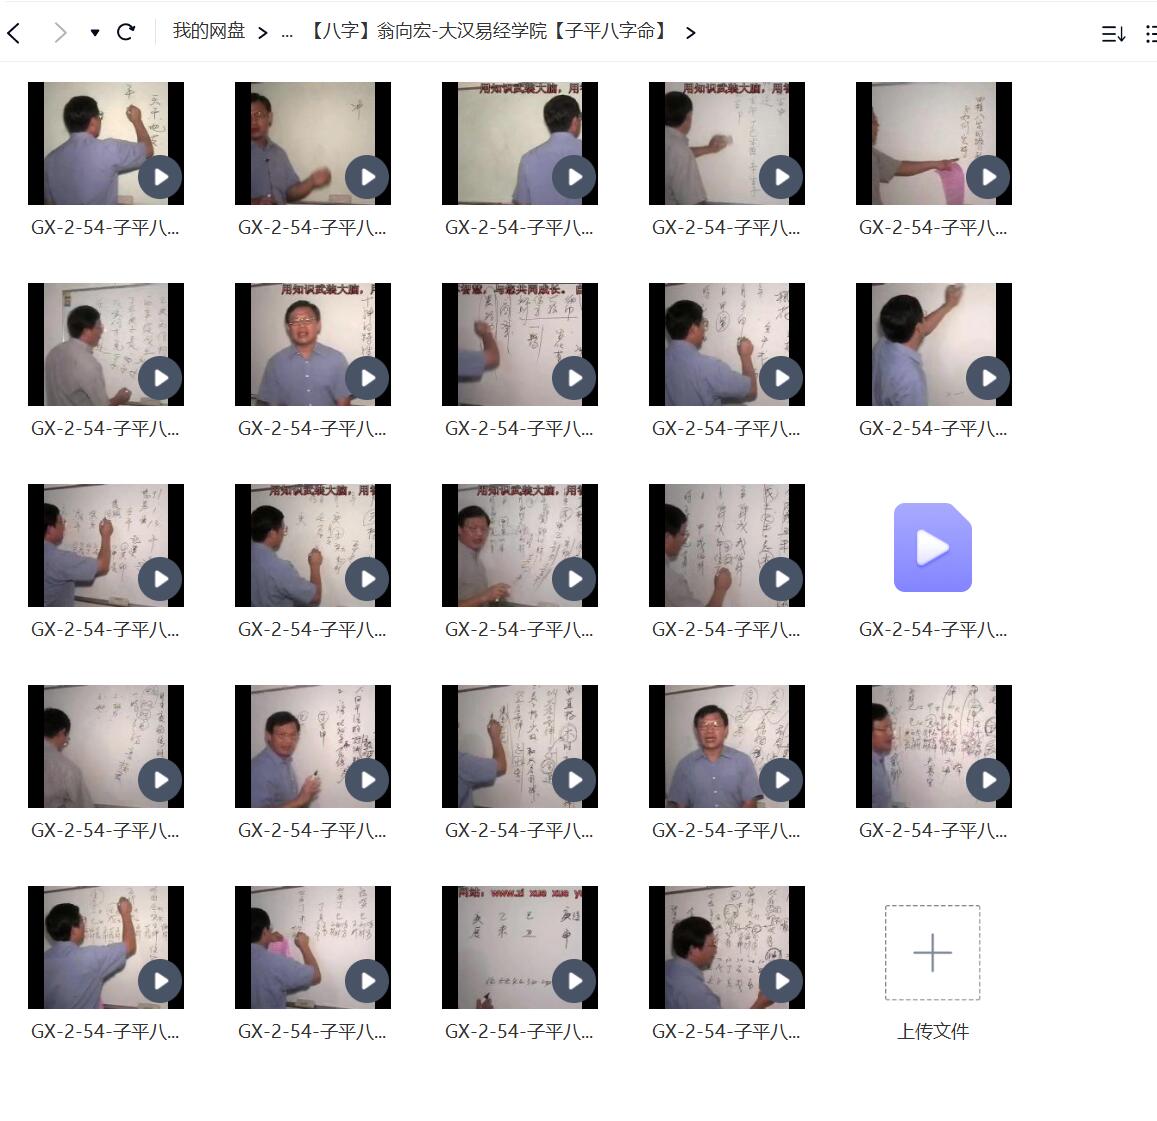
Task: Open the thumbnail showing red www website text
Action: pyautogui.click(x=519, y=947)
